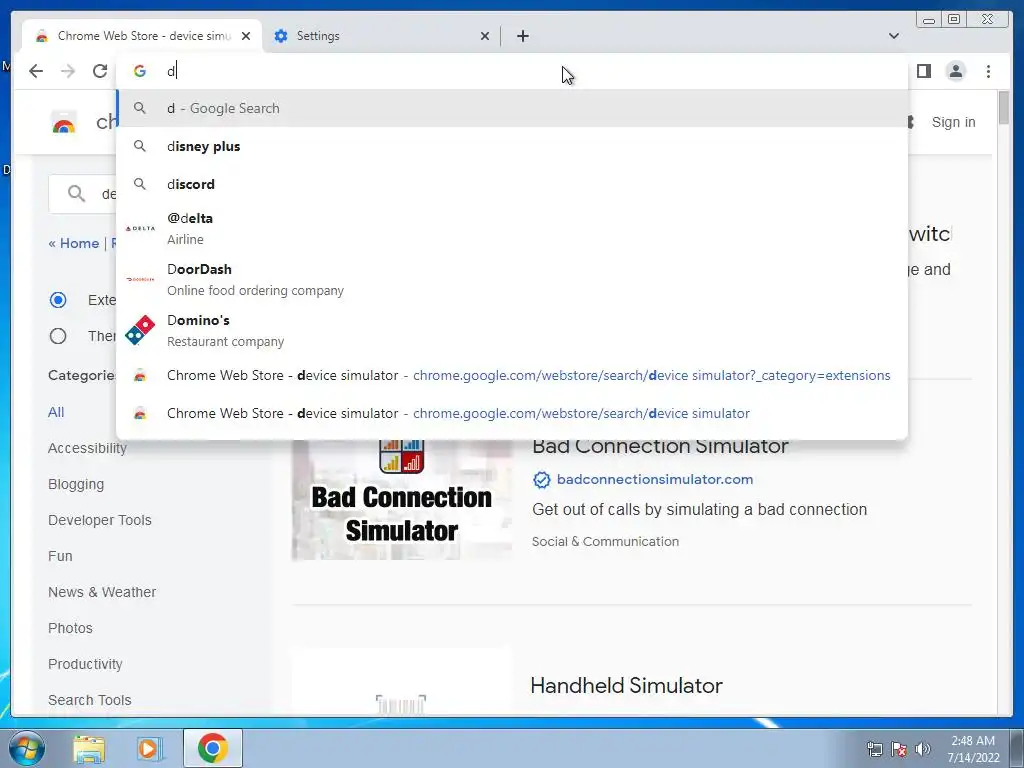Close the Chrome Web Store tab

click(x=246, y=36)
